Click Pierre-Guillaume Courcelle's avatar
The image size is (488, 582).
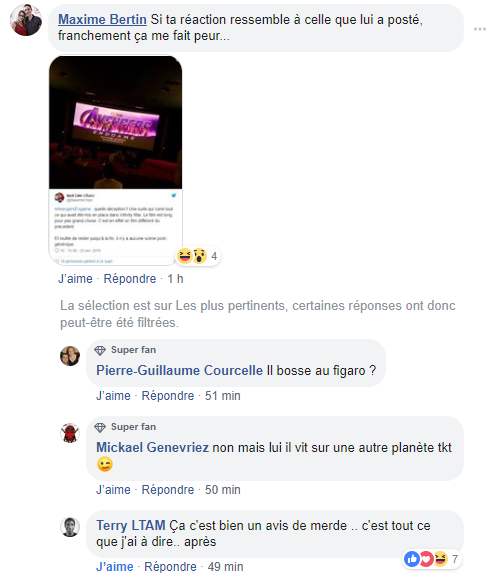click(x=70, y=356)
